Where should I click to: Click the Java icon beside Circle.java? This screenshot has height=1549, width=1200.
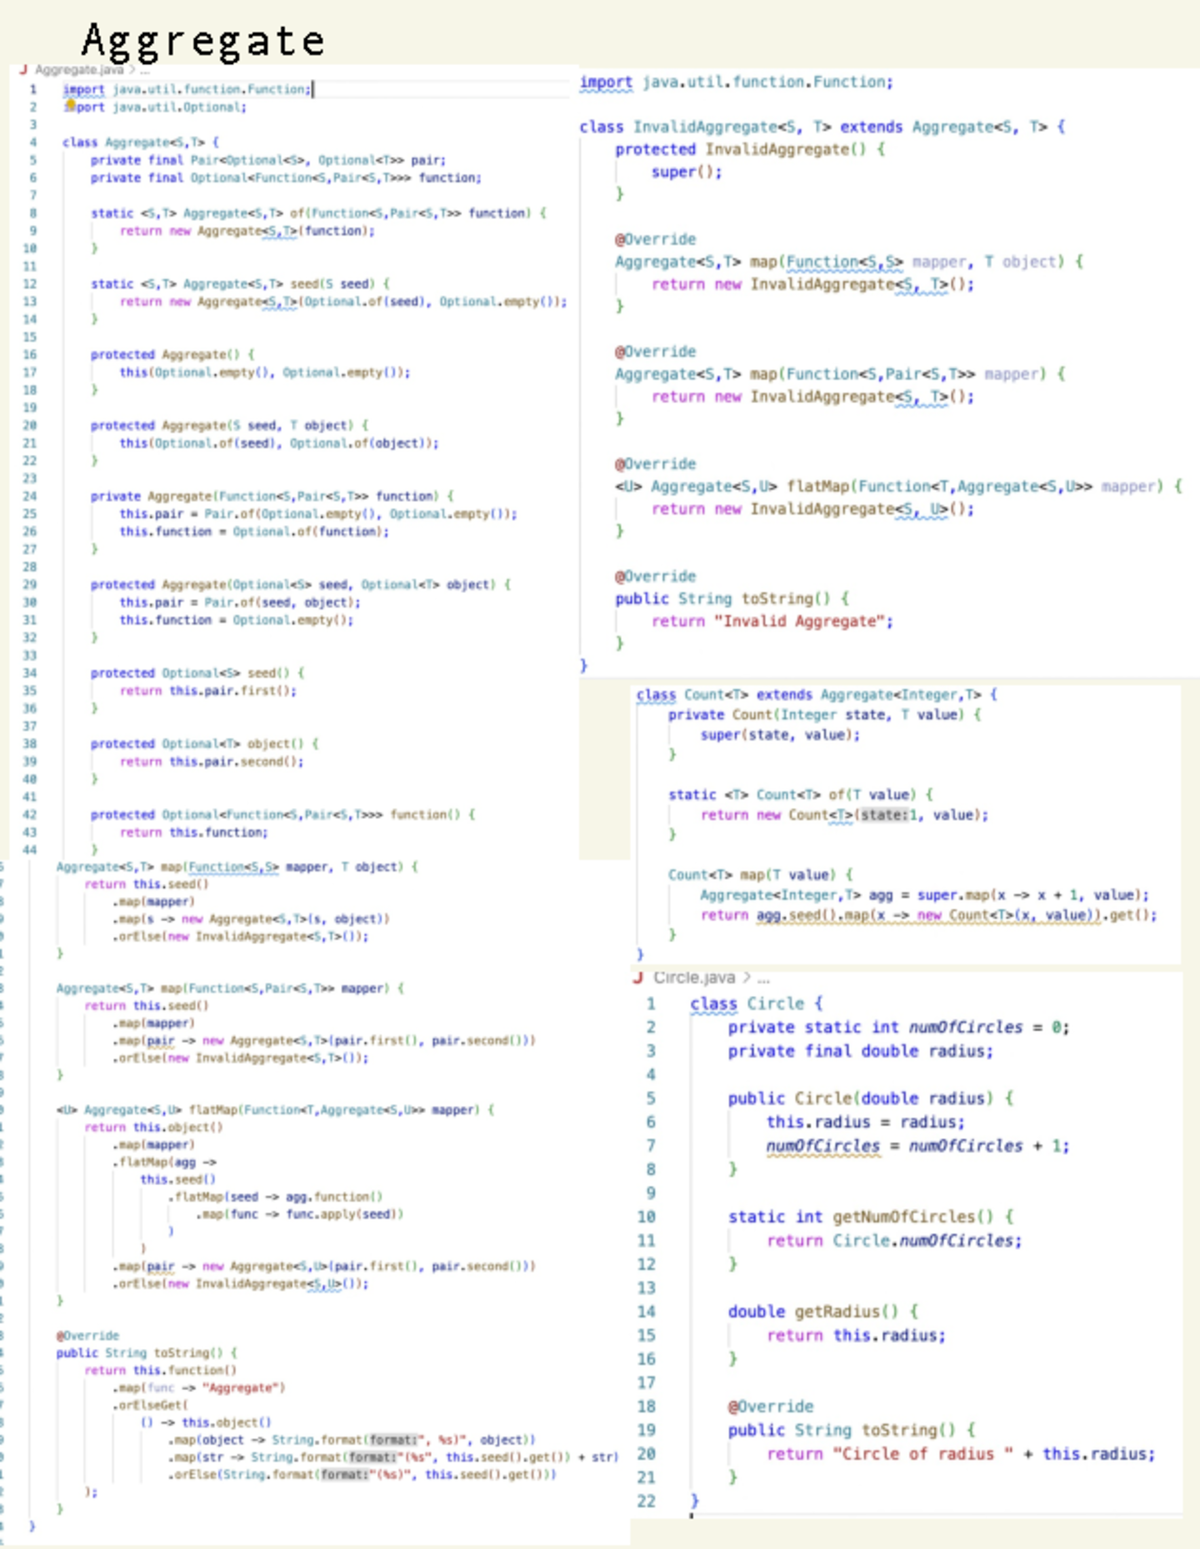pyautogui.click(x=638, y=977)
